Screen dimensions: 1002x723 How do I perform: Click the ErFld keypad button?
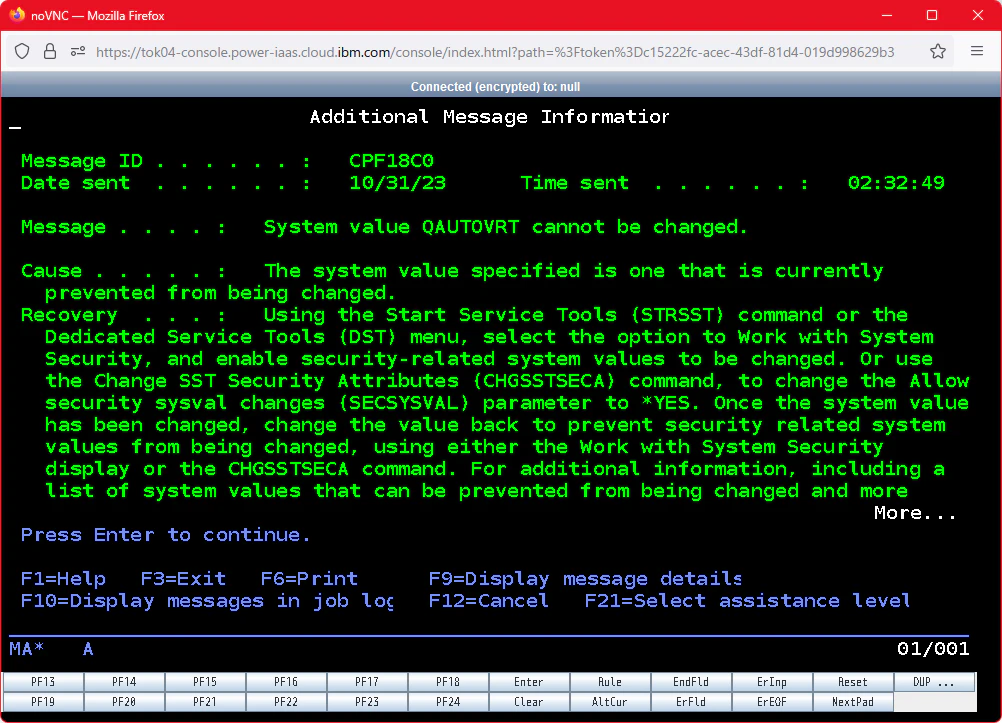pyautogui.click(x=691, y=702)
